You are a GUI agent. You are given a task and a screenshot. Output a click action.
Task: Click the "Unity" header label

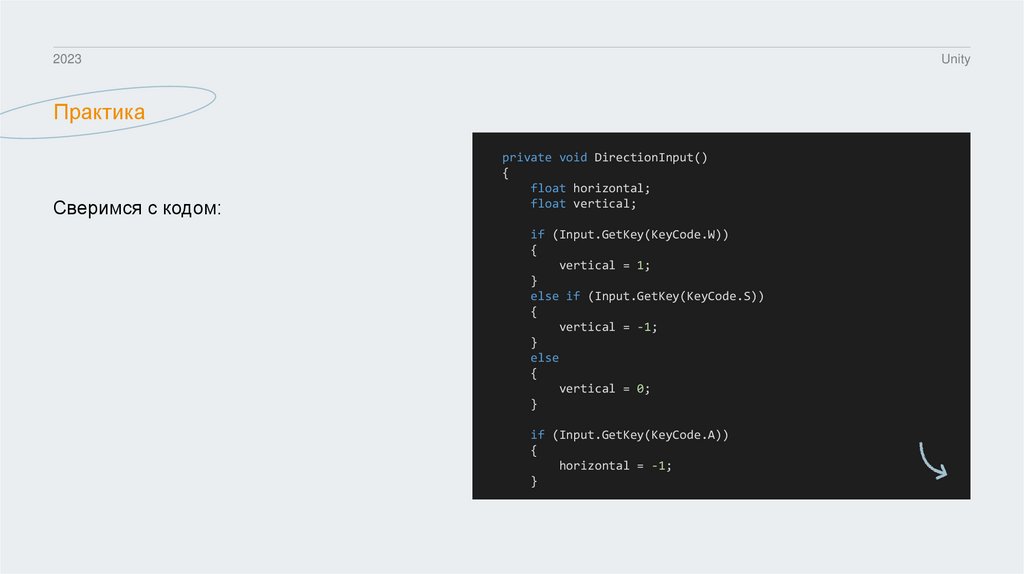tap(955, 60)
